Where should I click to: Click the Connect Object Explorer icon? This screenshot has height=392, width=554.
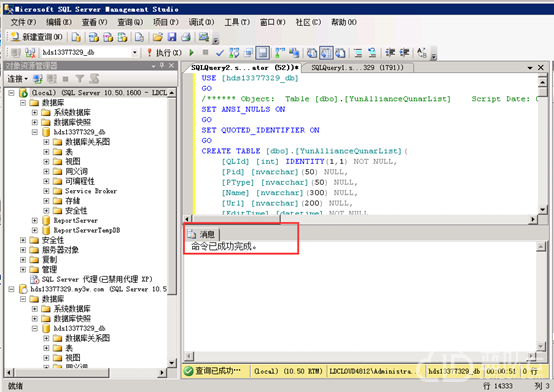(x=37, y=78)
